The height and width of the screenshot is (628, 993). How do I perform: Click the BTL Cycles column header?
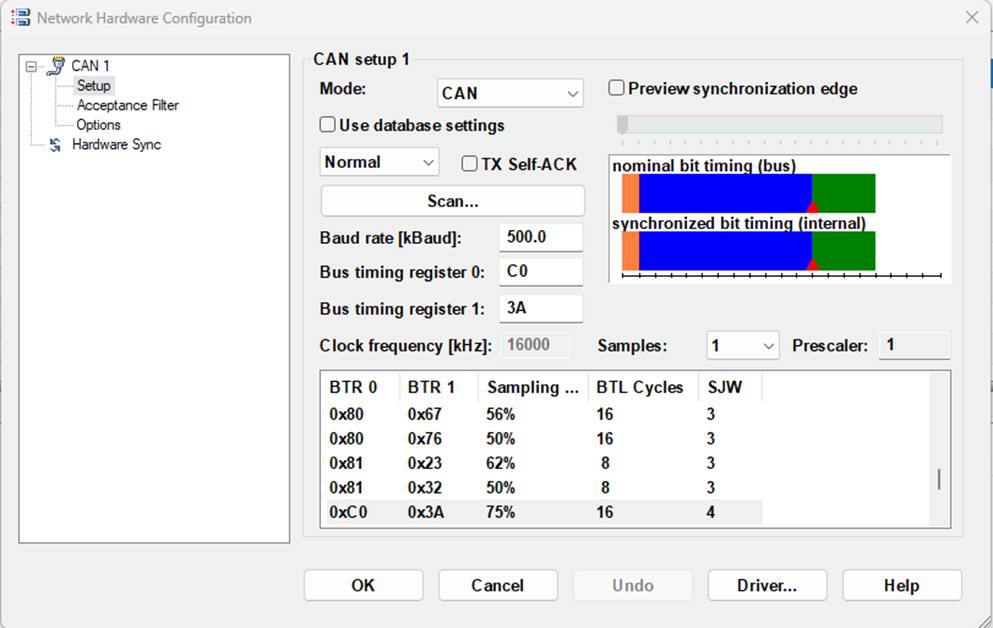[643, 387]
